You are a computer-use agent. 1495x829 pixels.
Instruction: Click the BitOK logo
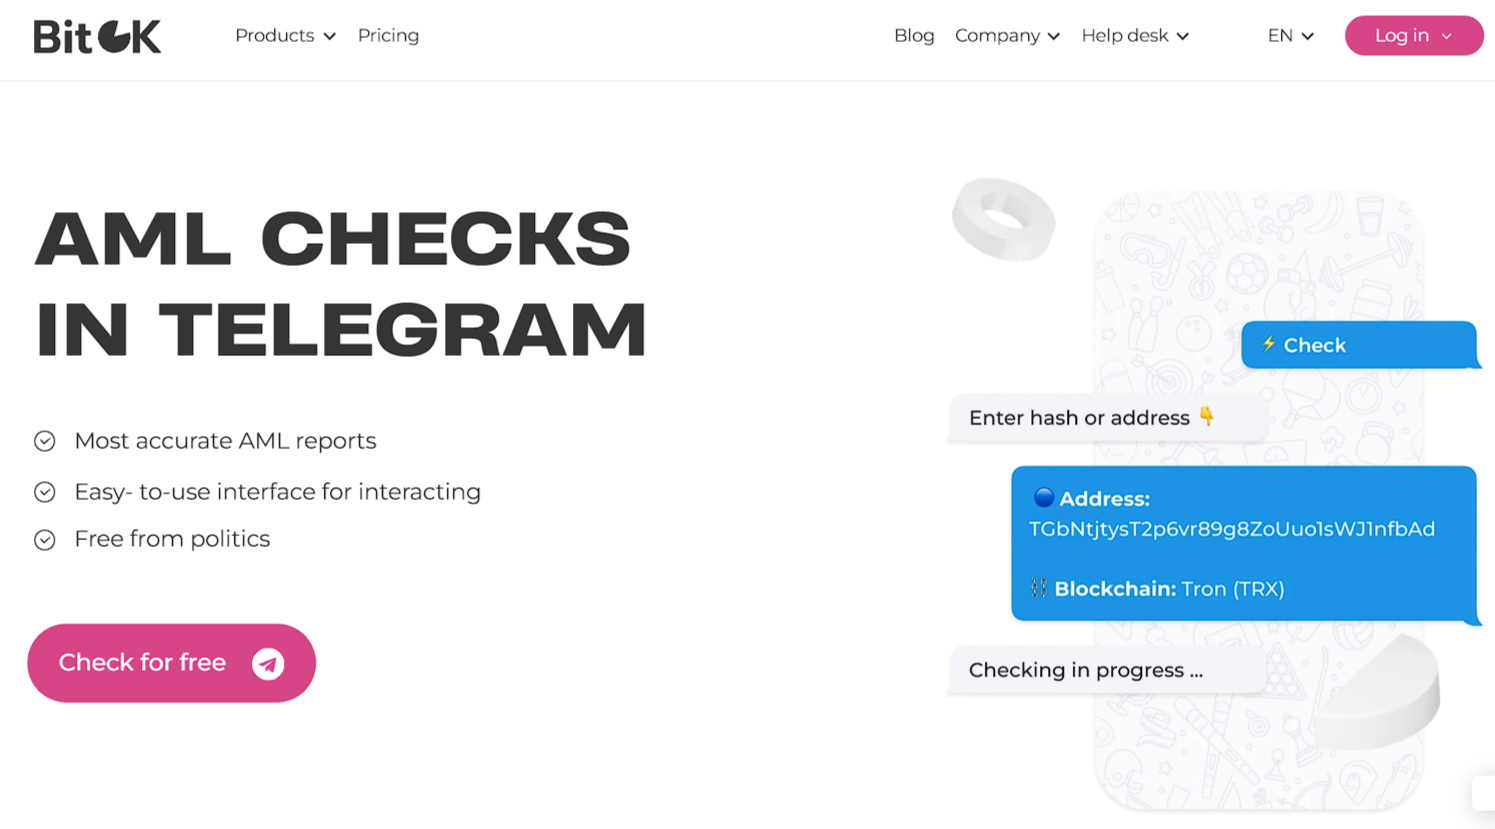tap(96, 35)
